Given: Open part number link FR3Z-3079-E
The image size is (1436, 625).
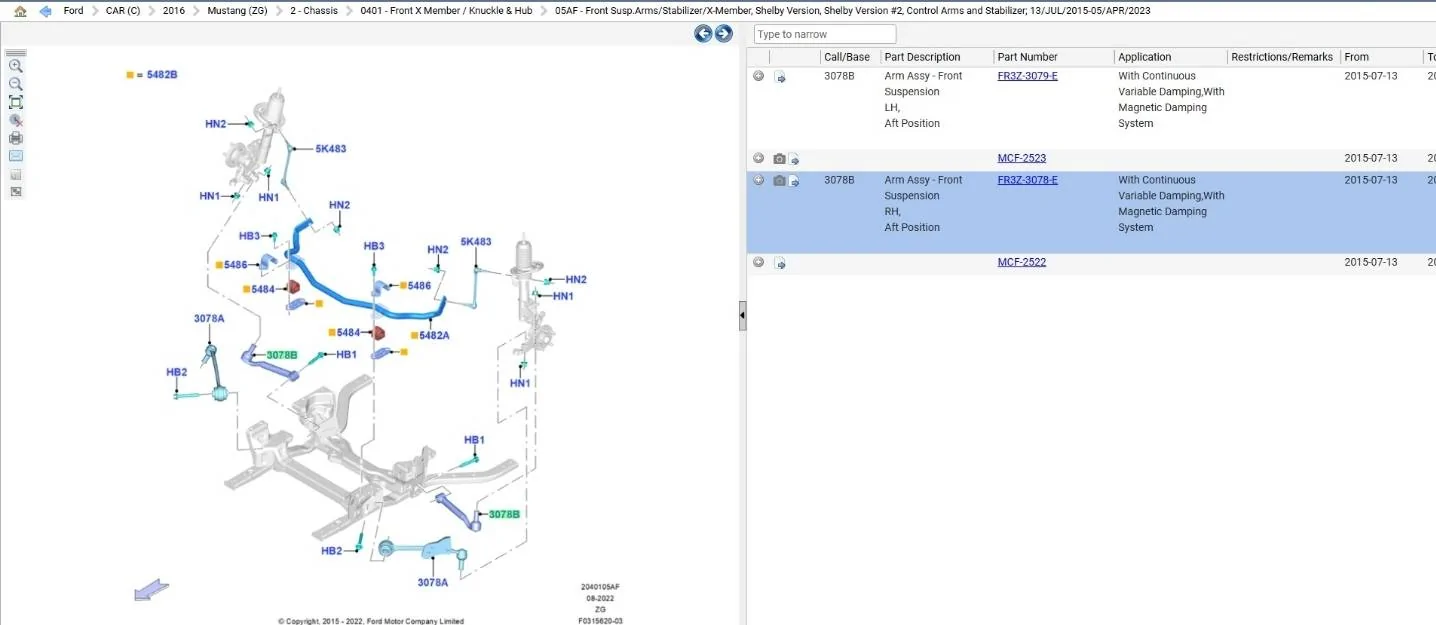Looking at the screenshot, I should [1027, 76].
